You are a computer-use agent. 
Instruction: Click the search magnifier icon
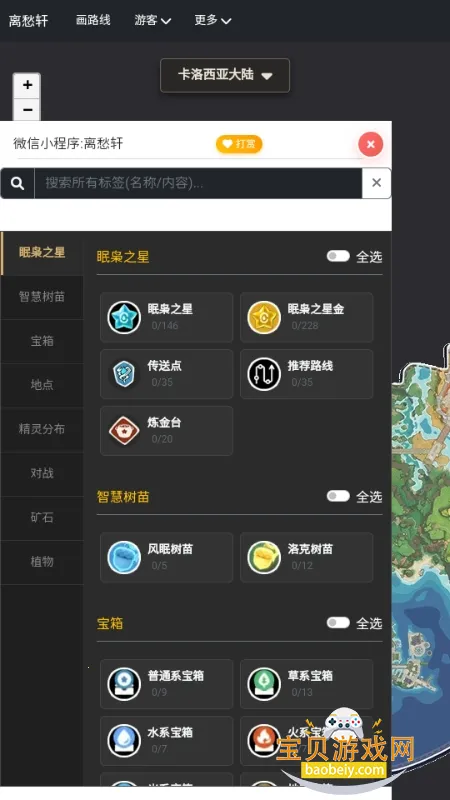point(17,183)
